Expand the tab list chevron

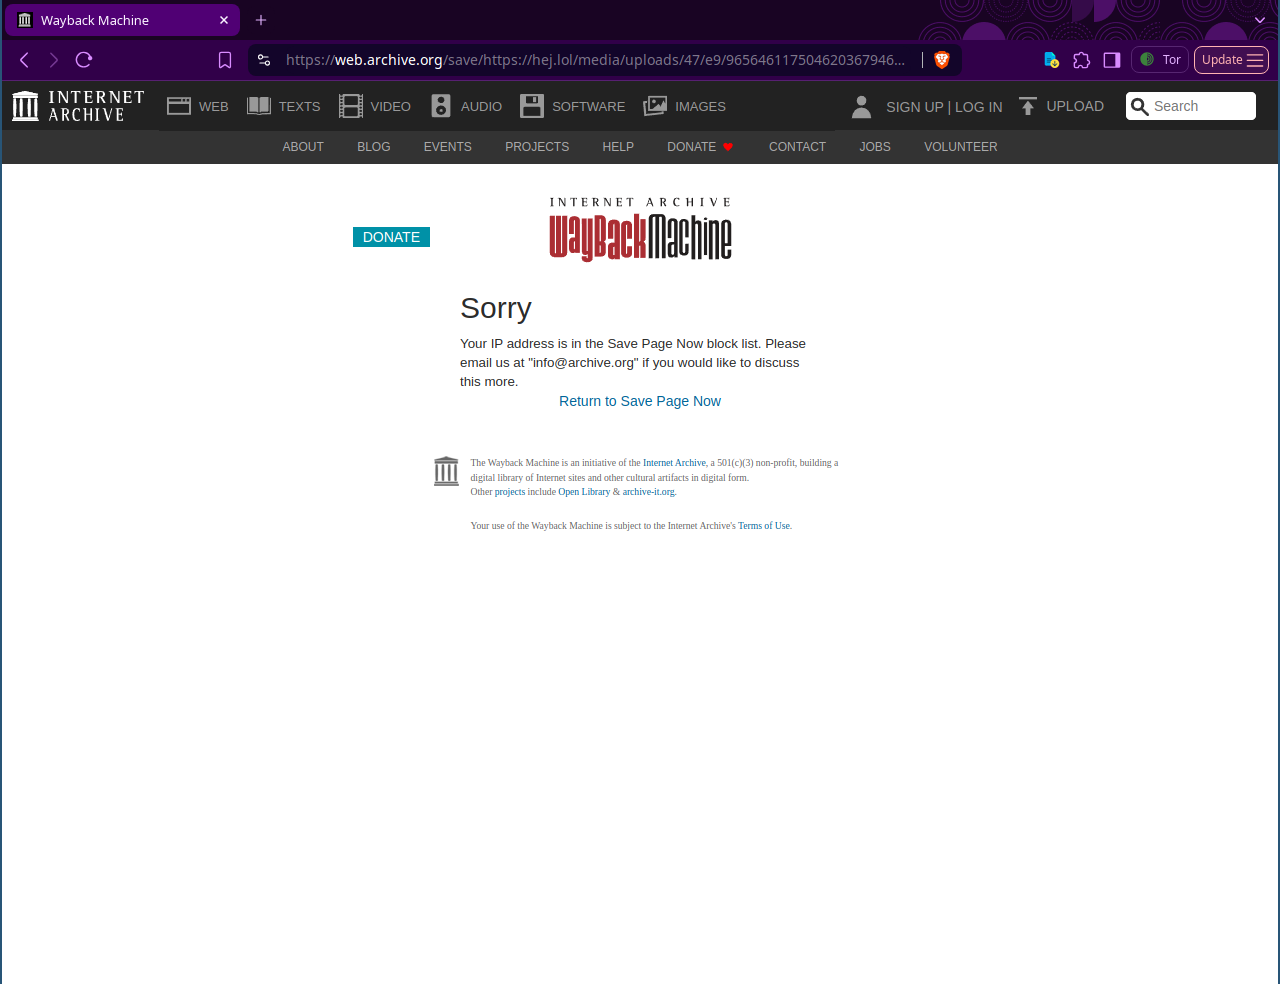[x=1260, y=20]
